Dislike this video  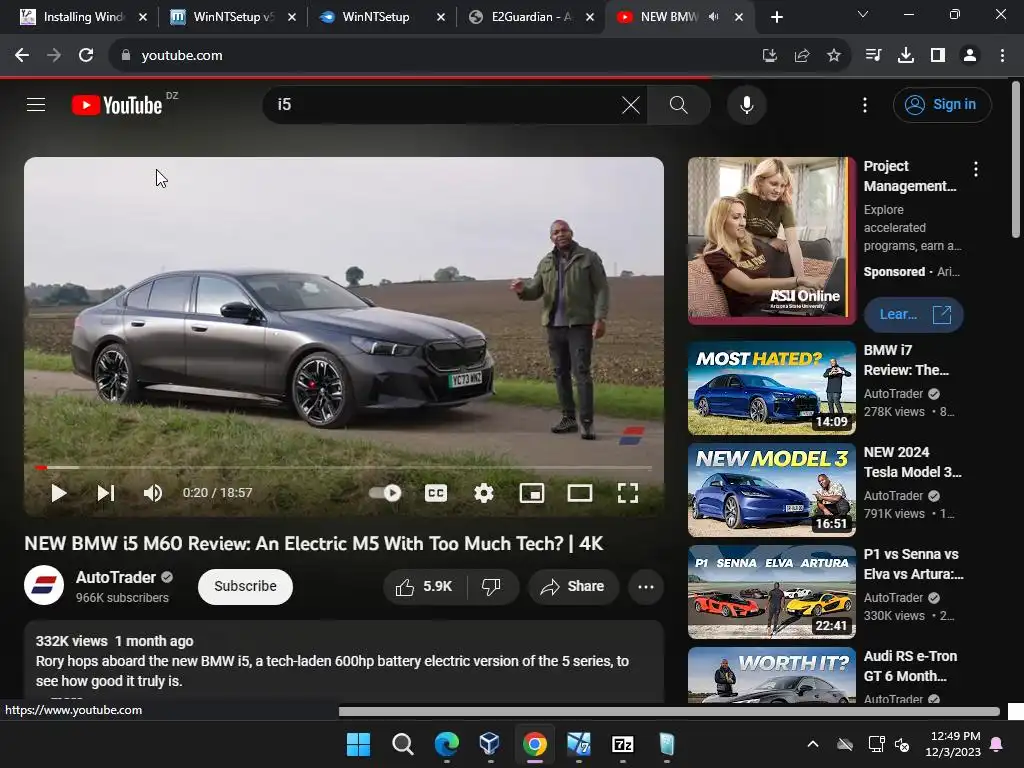[x=492, y=586]
